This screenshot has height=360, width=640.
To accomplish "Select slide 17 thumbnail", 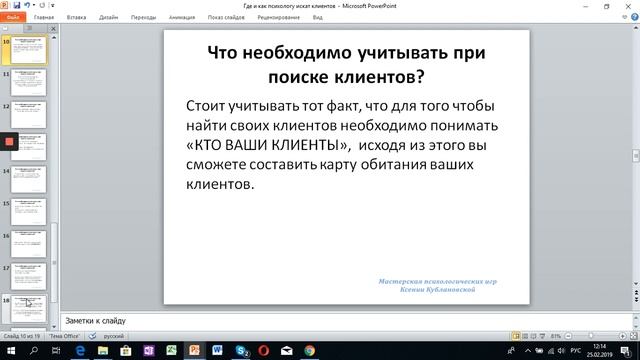I will [29, 276].
